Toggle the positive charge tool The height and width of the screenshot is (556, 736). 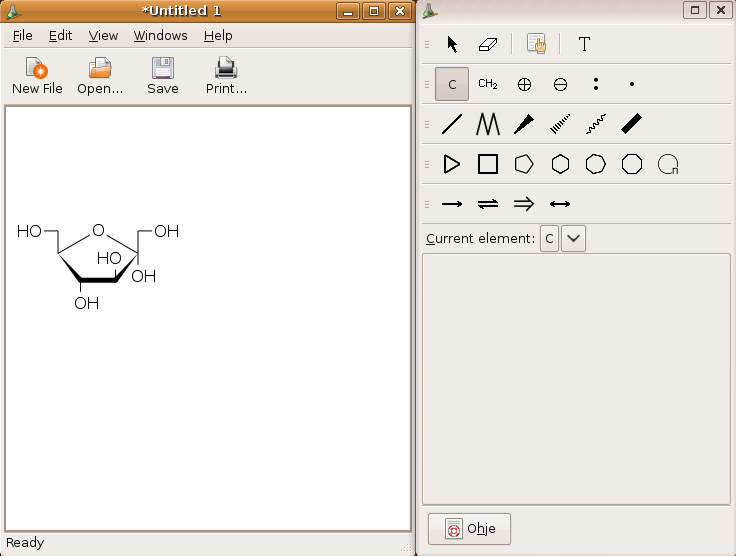524,85
